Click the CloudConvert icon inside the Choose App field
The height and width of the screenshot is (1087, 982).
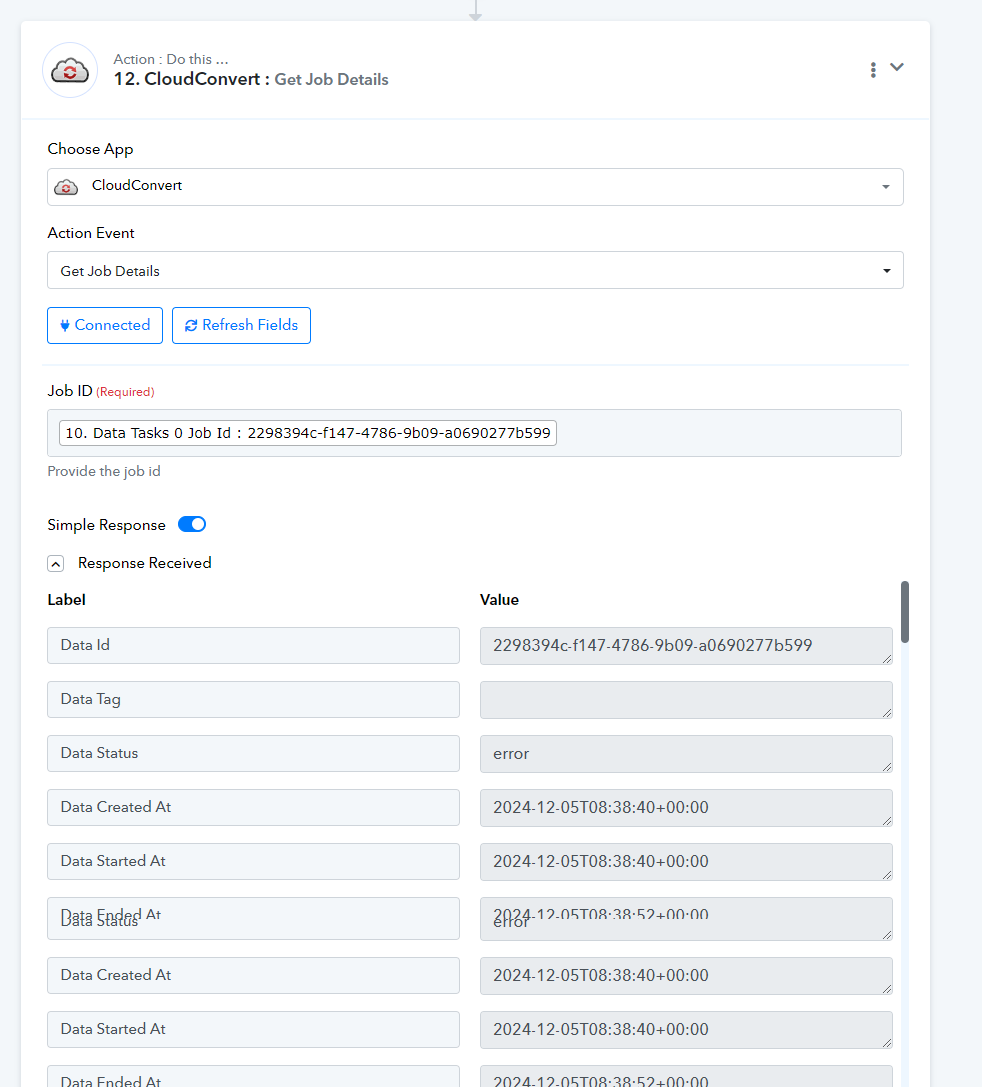point(67,187)
